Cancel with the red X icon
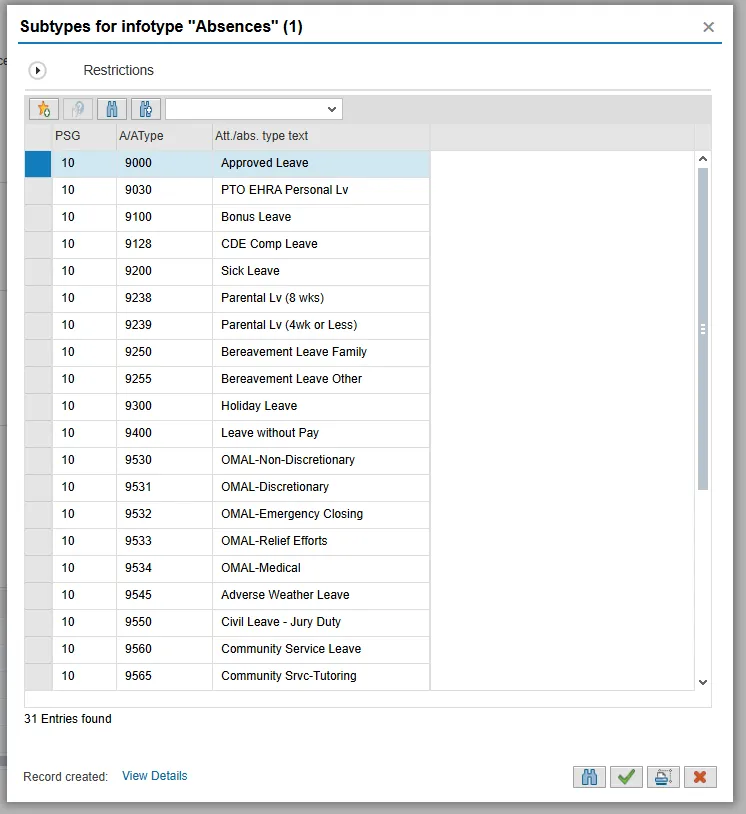The width and height of the screenshot is (746, 814). click(x=700, y=776)
